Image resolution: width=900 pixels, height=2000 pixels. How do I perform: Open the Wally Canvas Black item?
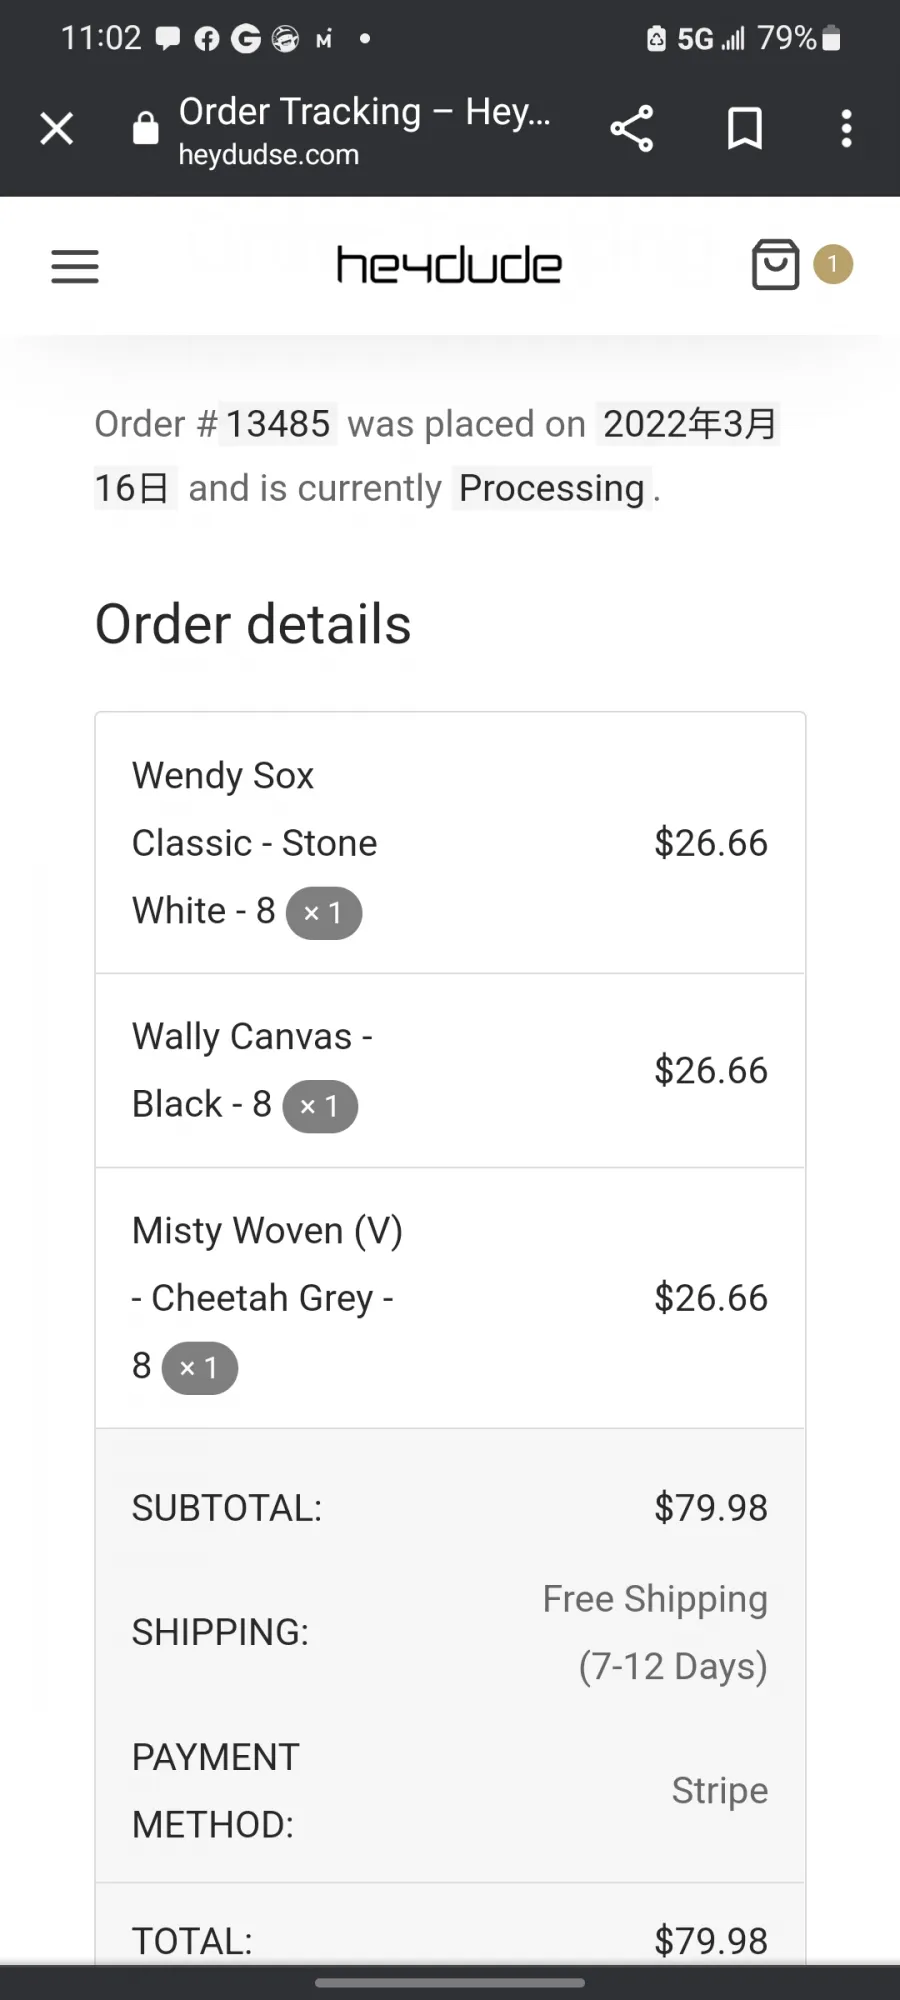pyautogui.click(x=252, y=1070)
